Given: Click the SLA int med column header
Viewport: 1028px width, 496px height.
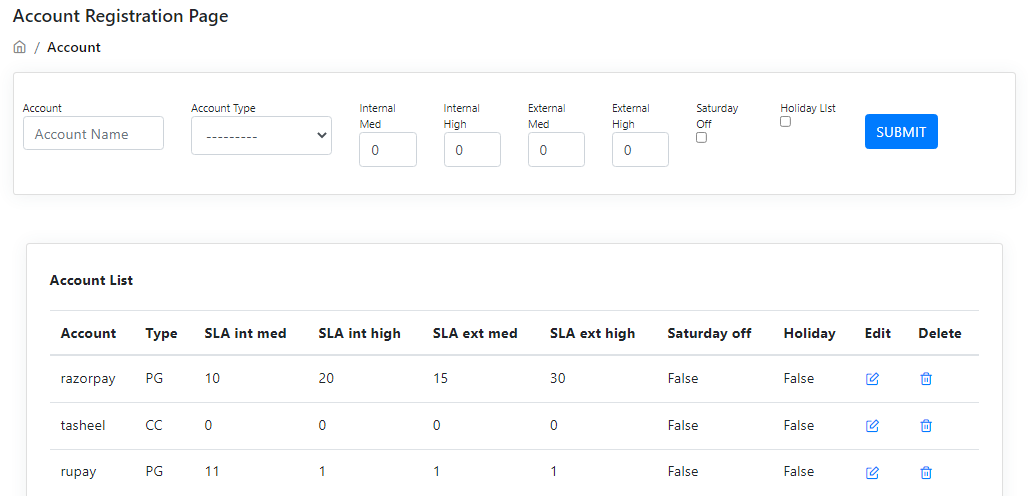Looking at the screenshot, I should click(x=245, y=333).
